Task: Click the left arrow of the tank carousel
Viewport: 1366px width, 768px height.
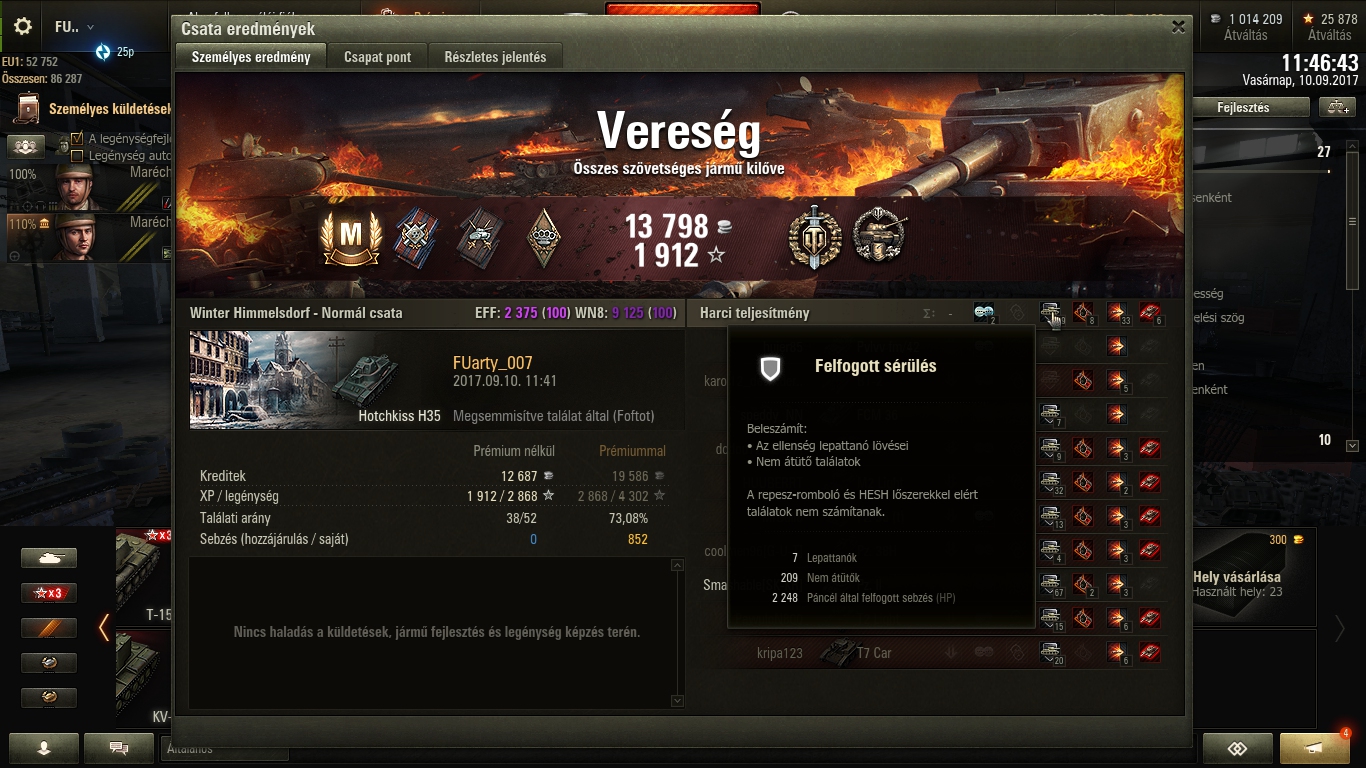Action: (x=104, y=627)
